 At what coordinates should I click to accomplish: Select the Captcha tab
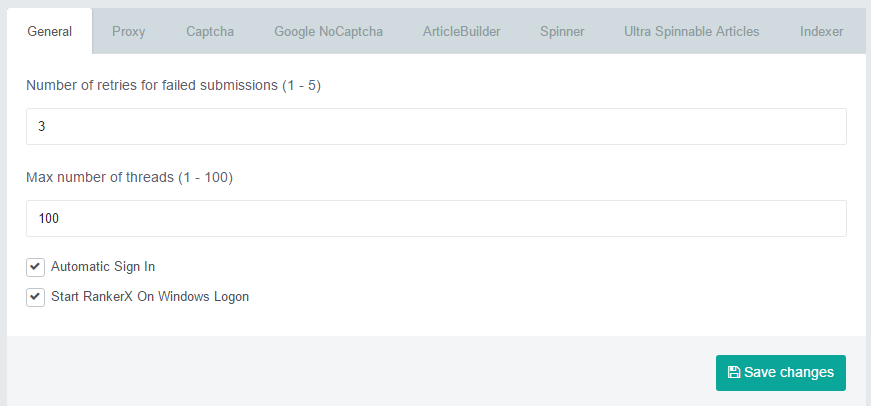click(x=209, y=31)
